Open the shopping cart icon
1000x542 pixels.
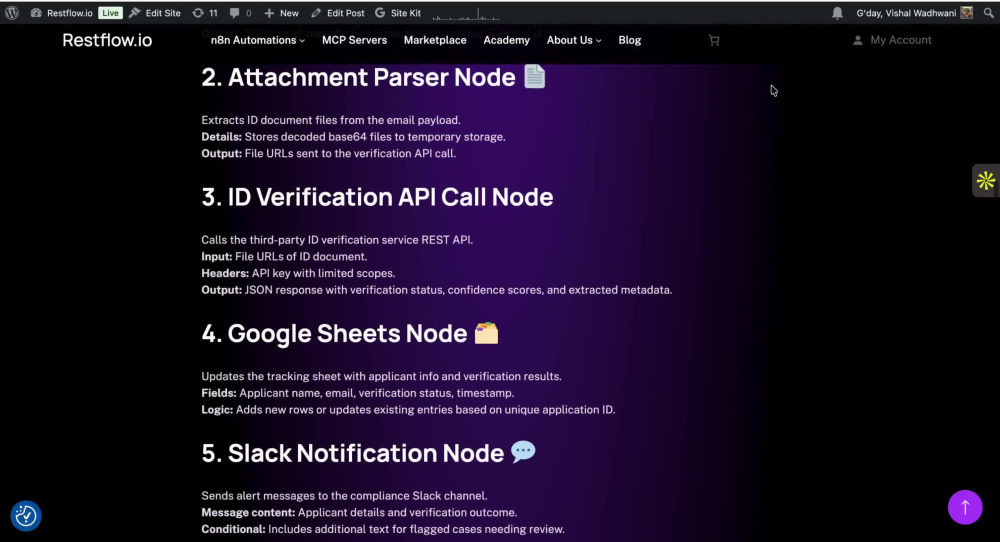coord(714,40)
